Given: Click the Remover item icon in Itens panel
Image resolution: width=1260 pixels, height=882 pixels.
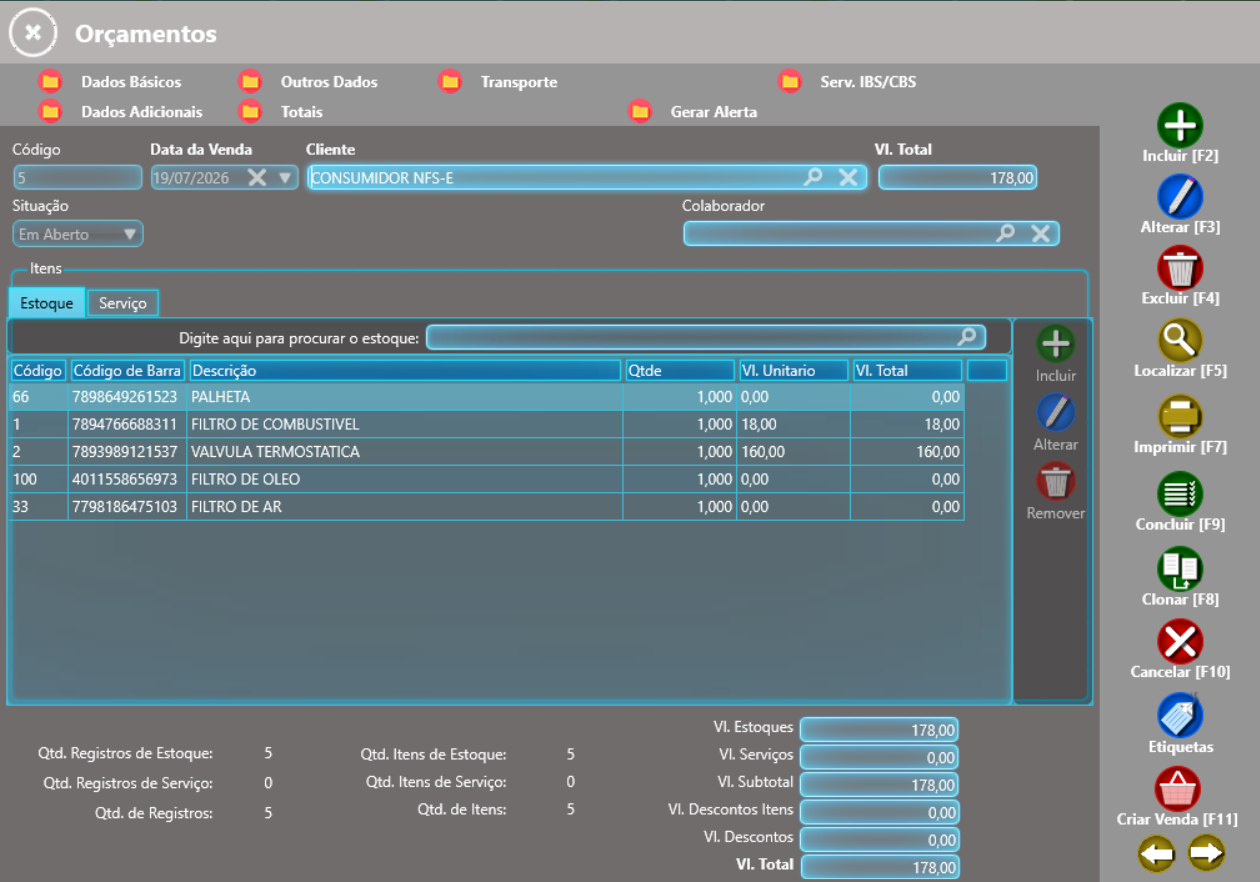Looking at the screenshot, I should click(1055, 482).
